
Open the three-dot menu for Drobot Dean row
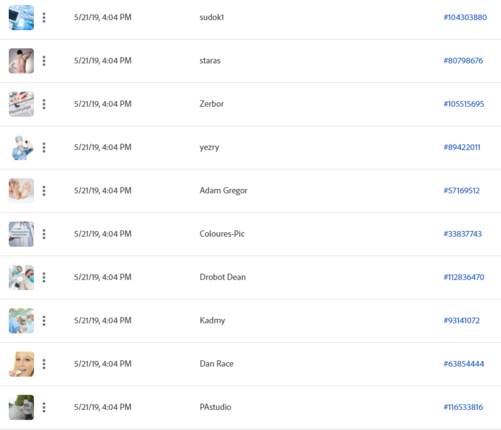coord(44,277)
